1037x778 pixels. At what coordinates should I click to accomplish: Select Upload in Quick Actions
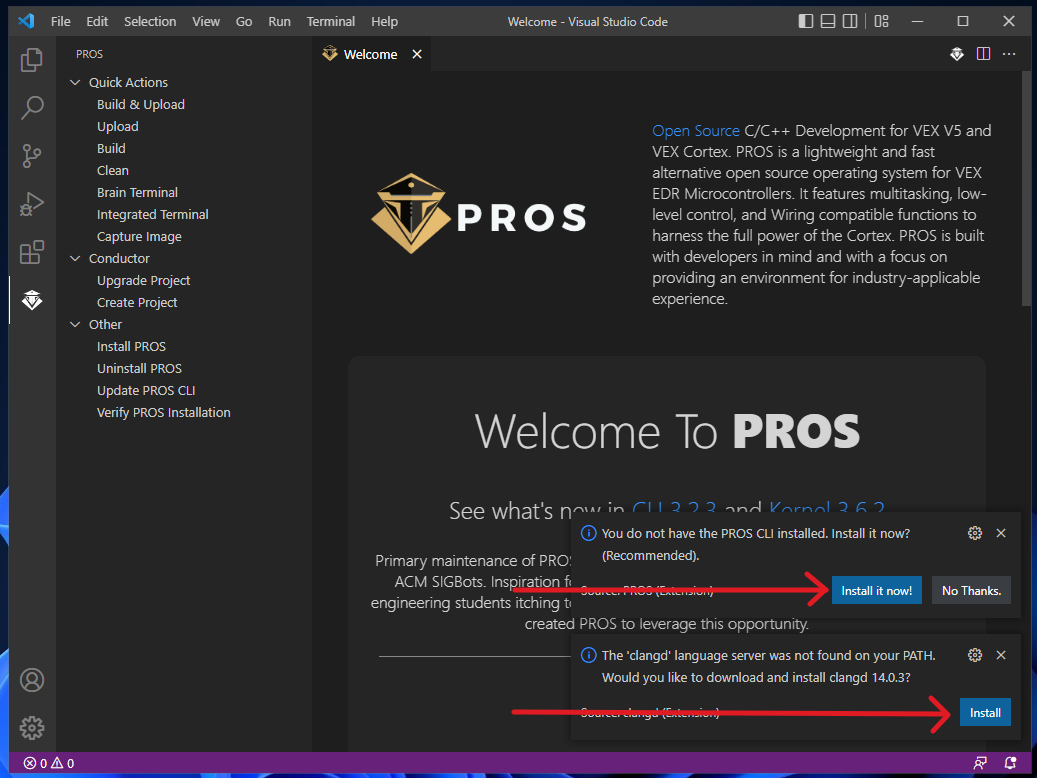(118, 126)
